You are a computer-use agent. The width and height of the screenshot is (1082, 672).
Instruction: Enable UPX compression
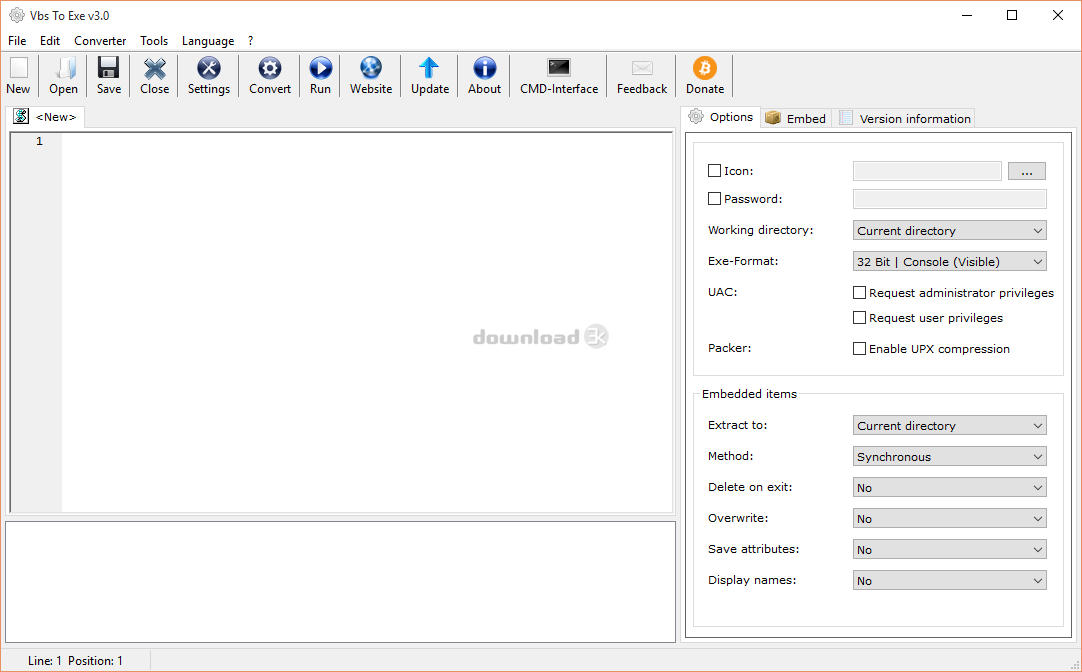(x=859, y=348)
